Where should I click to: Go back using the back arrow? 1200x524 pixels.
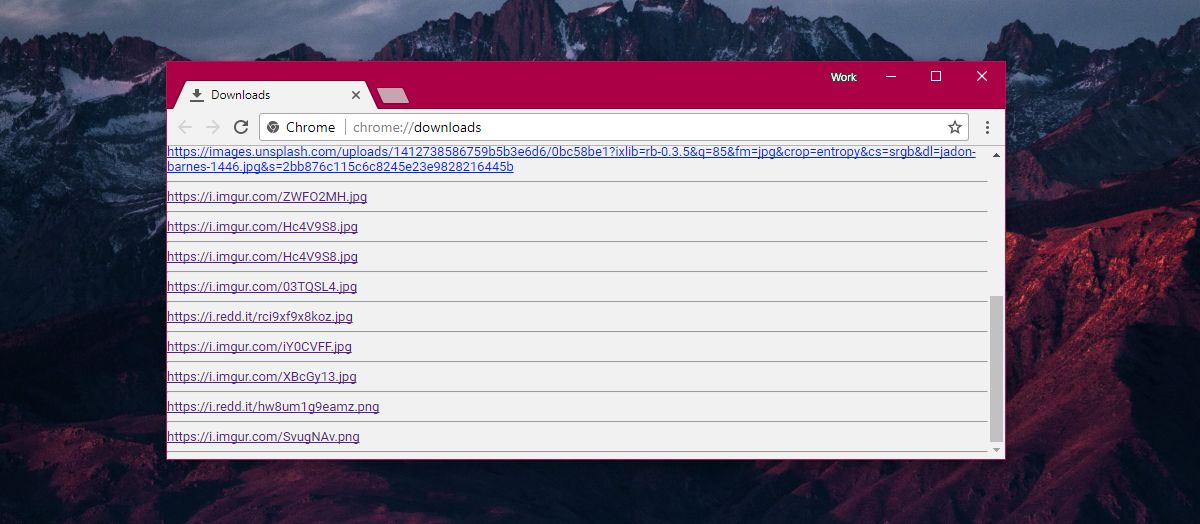point(184,127)
